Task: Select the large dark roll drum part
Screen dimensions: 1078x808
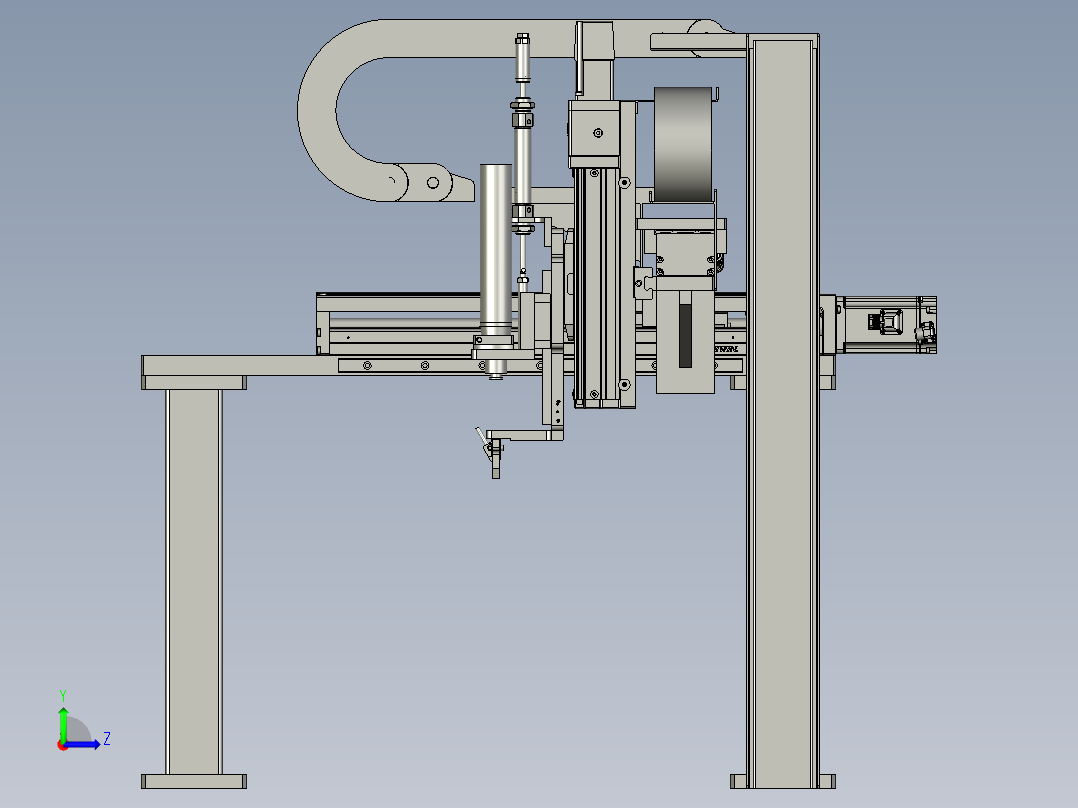Action: pyautogui.click(x=683, y=144)
